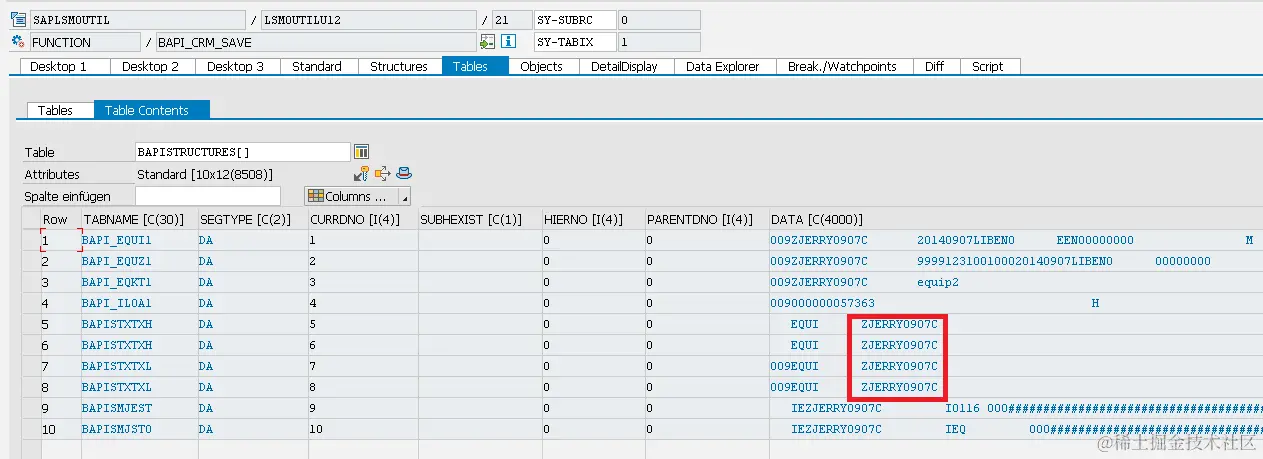Click the BAPI_EQKT1 cell

pos(137,282)
